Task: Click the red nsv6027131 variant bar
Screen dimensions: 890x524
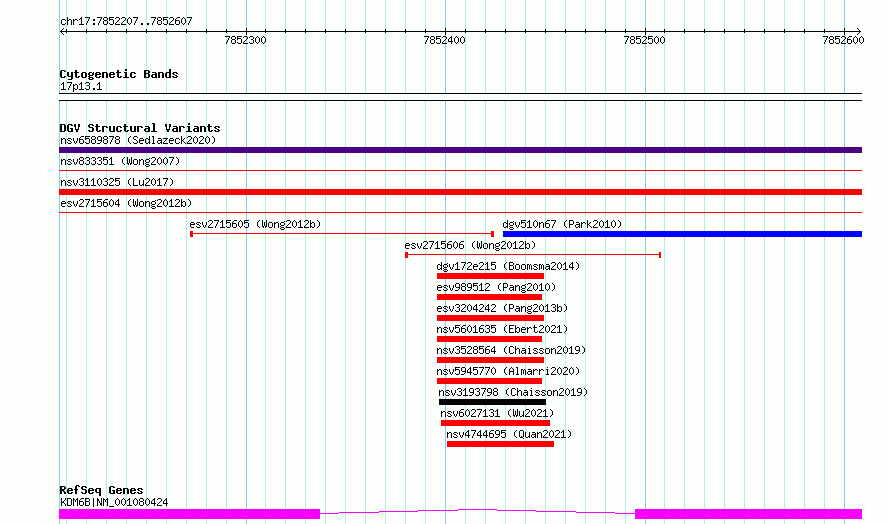Action: tap(496, 423)
